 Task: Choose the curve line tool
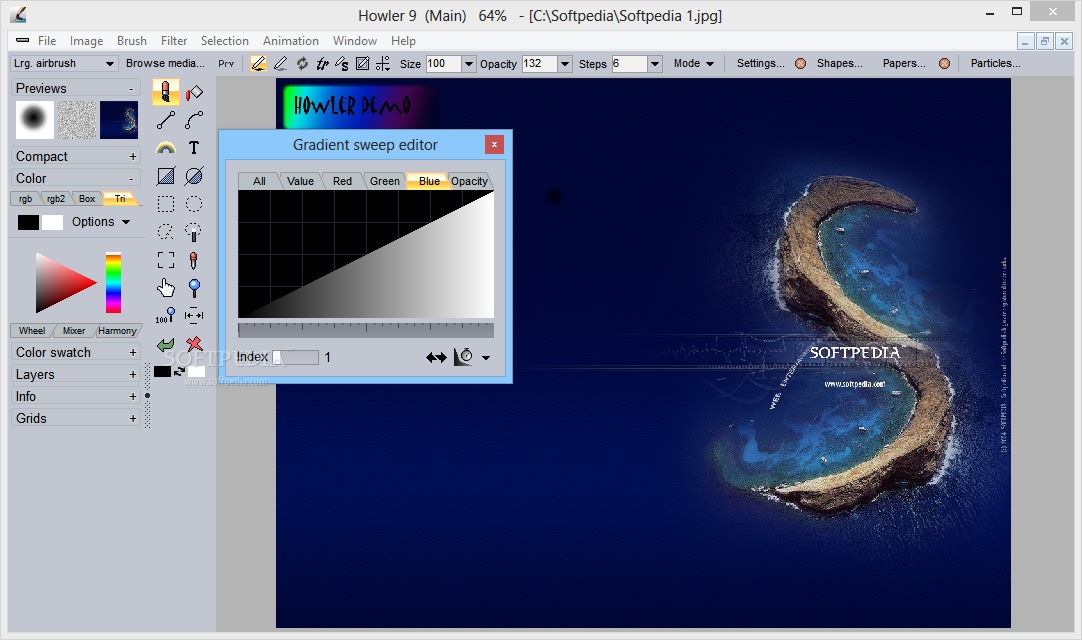pos(194,120)
